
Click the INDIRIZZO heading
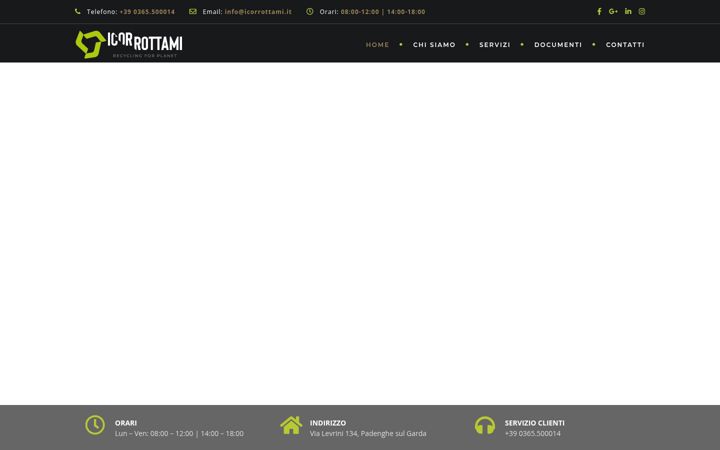tap(328, 423)
